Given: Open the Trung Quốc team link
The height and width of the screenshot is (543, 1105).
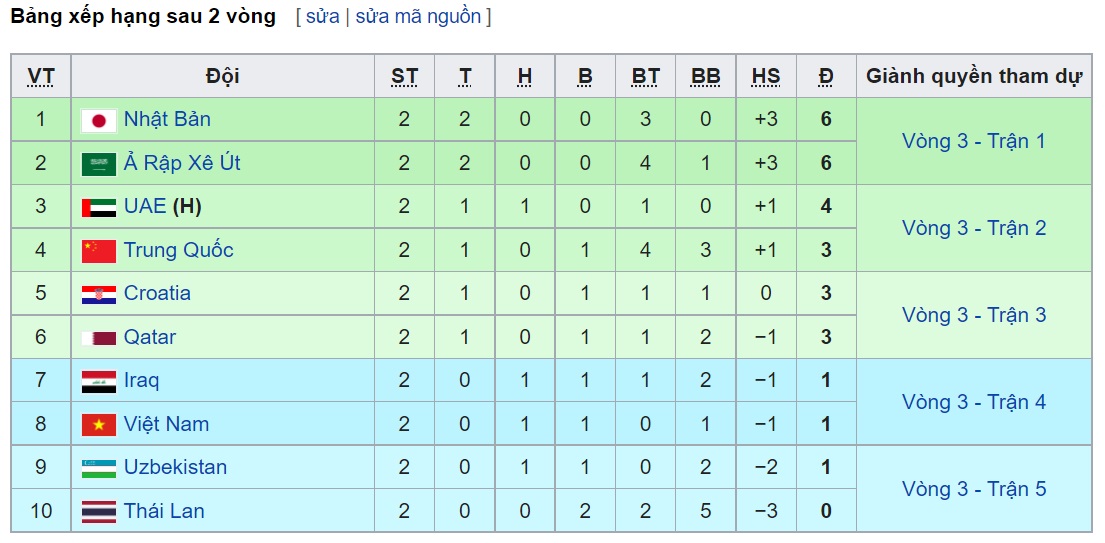Looking at the screenshot, I should coord(178,250).
